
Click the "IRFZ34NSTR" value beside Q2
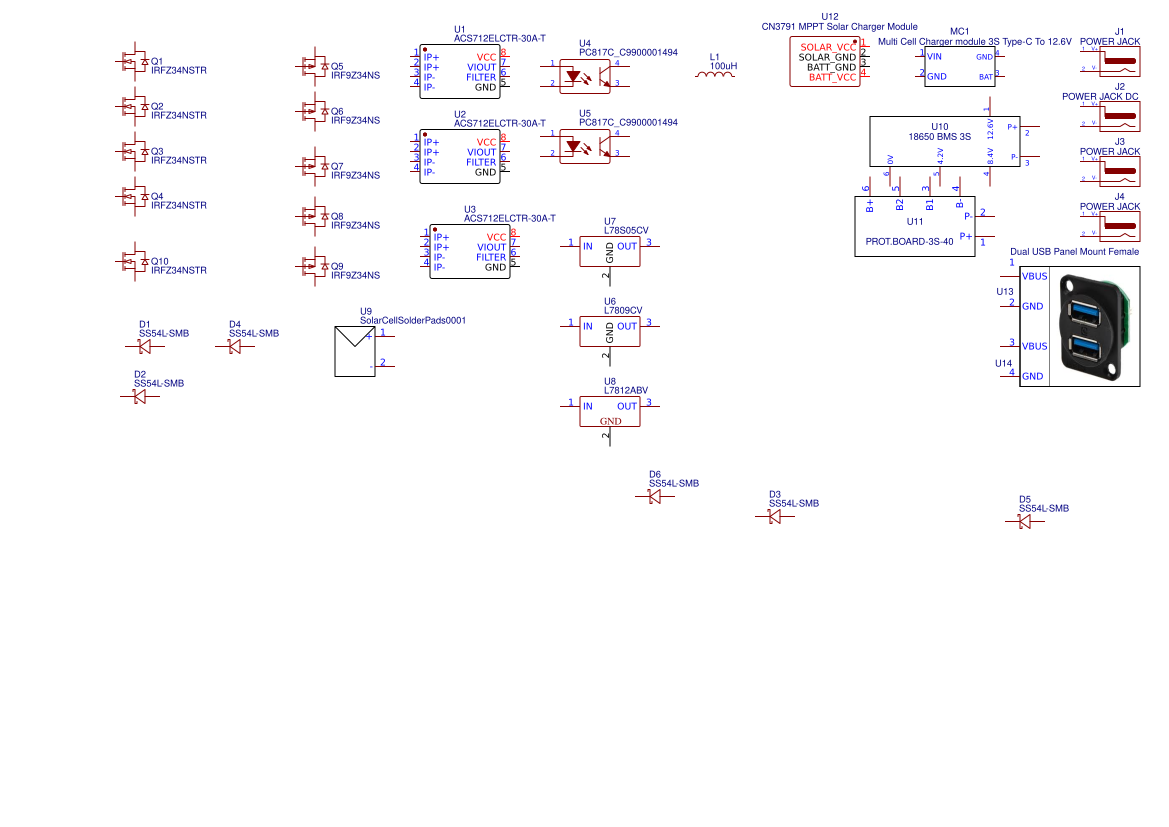[x=179, y=116]
